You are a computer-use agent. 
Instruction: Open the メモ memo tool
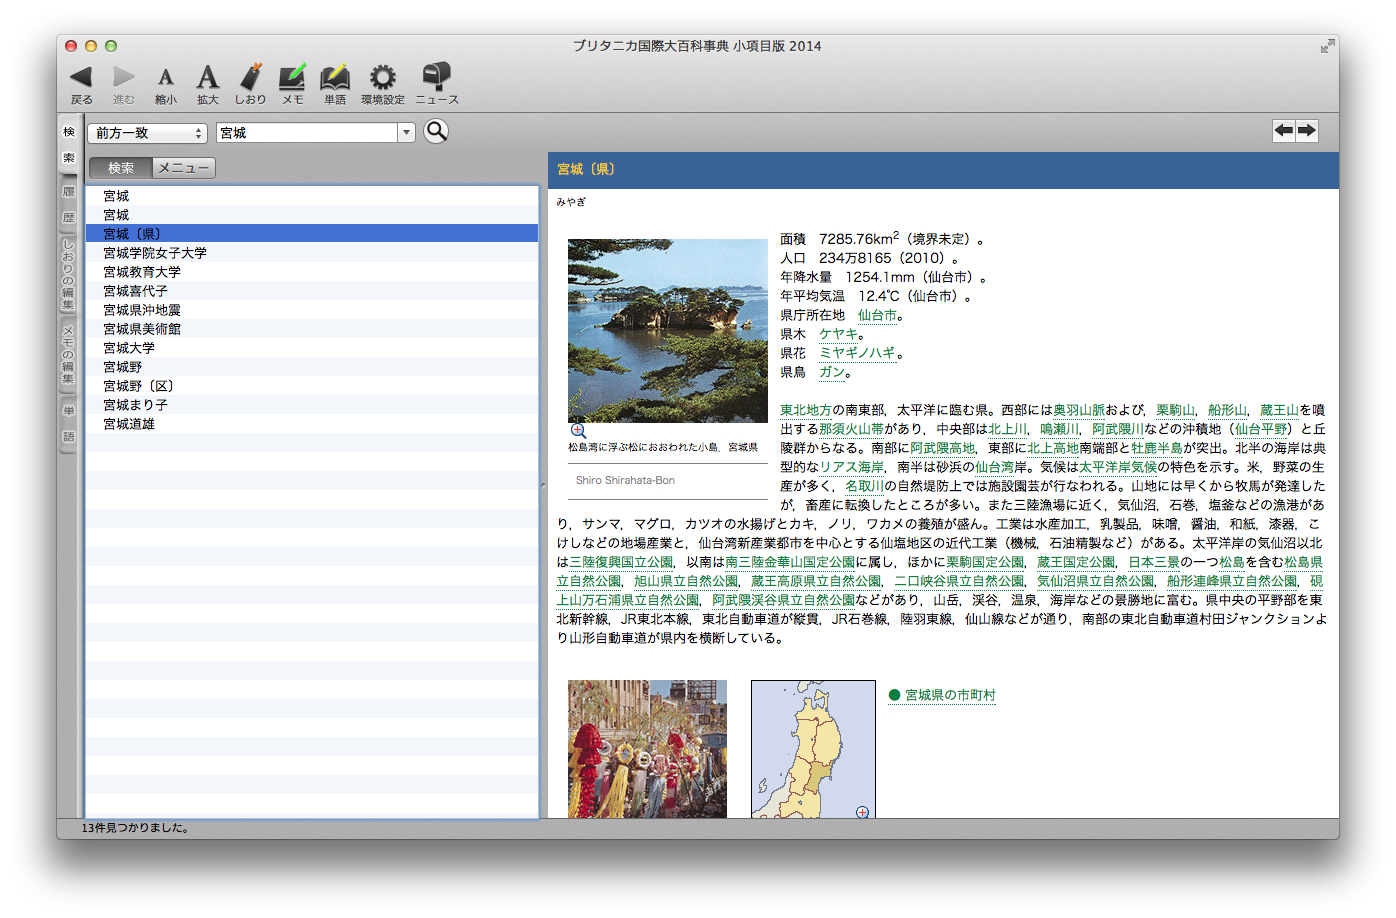(x=292, y=78)
